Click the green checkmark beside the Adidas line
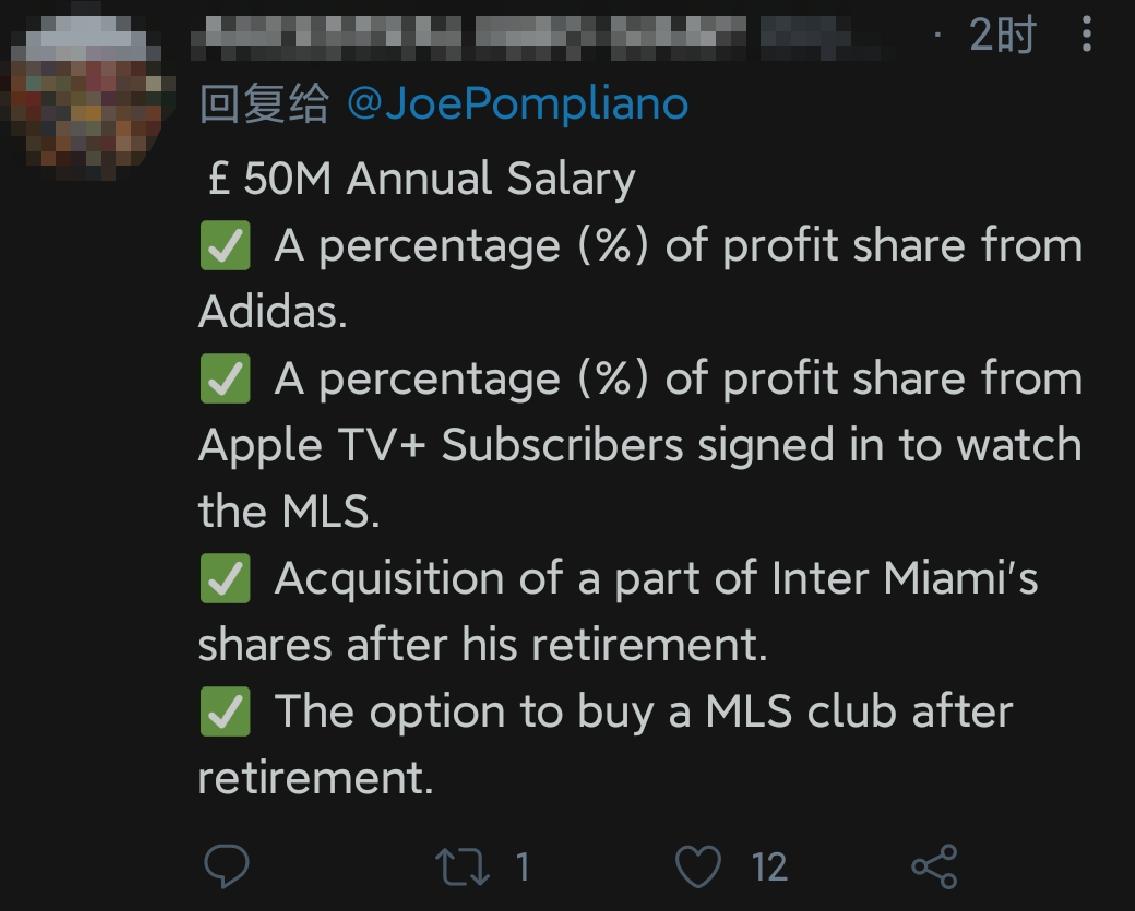This screenshot has height=911, width=1135. tap(225, 247)
